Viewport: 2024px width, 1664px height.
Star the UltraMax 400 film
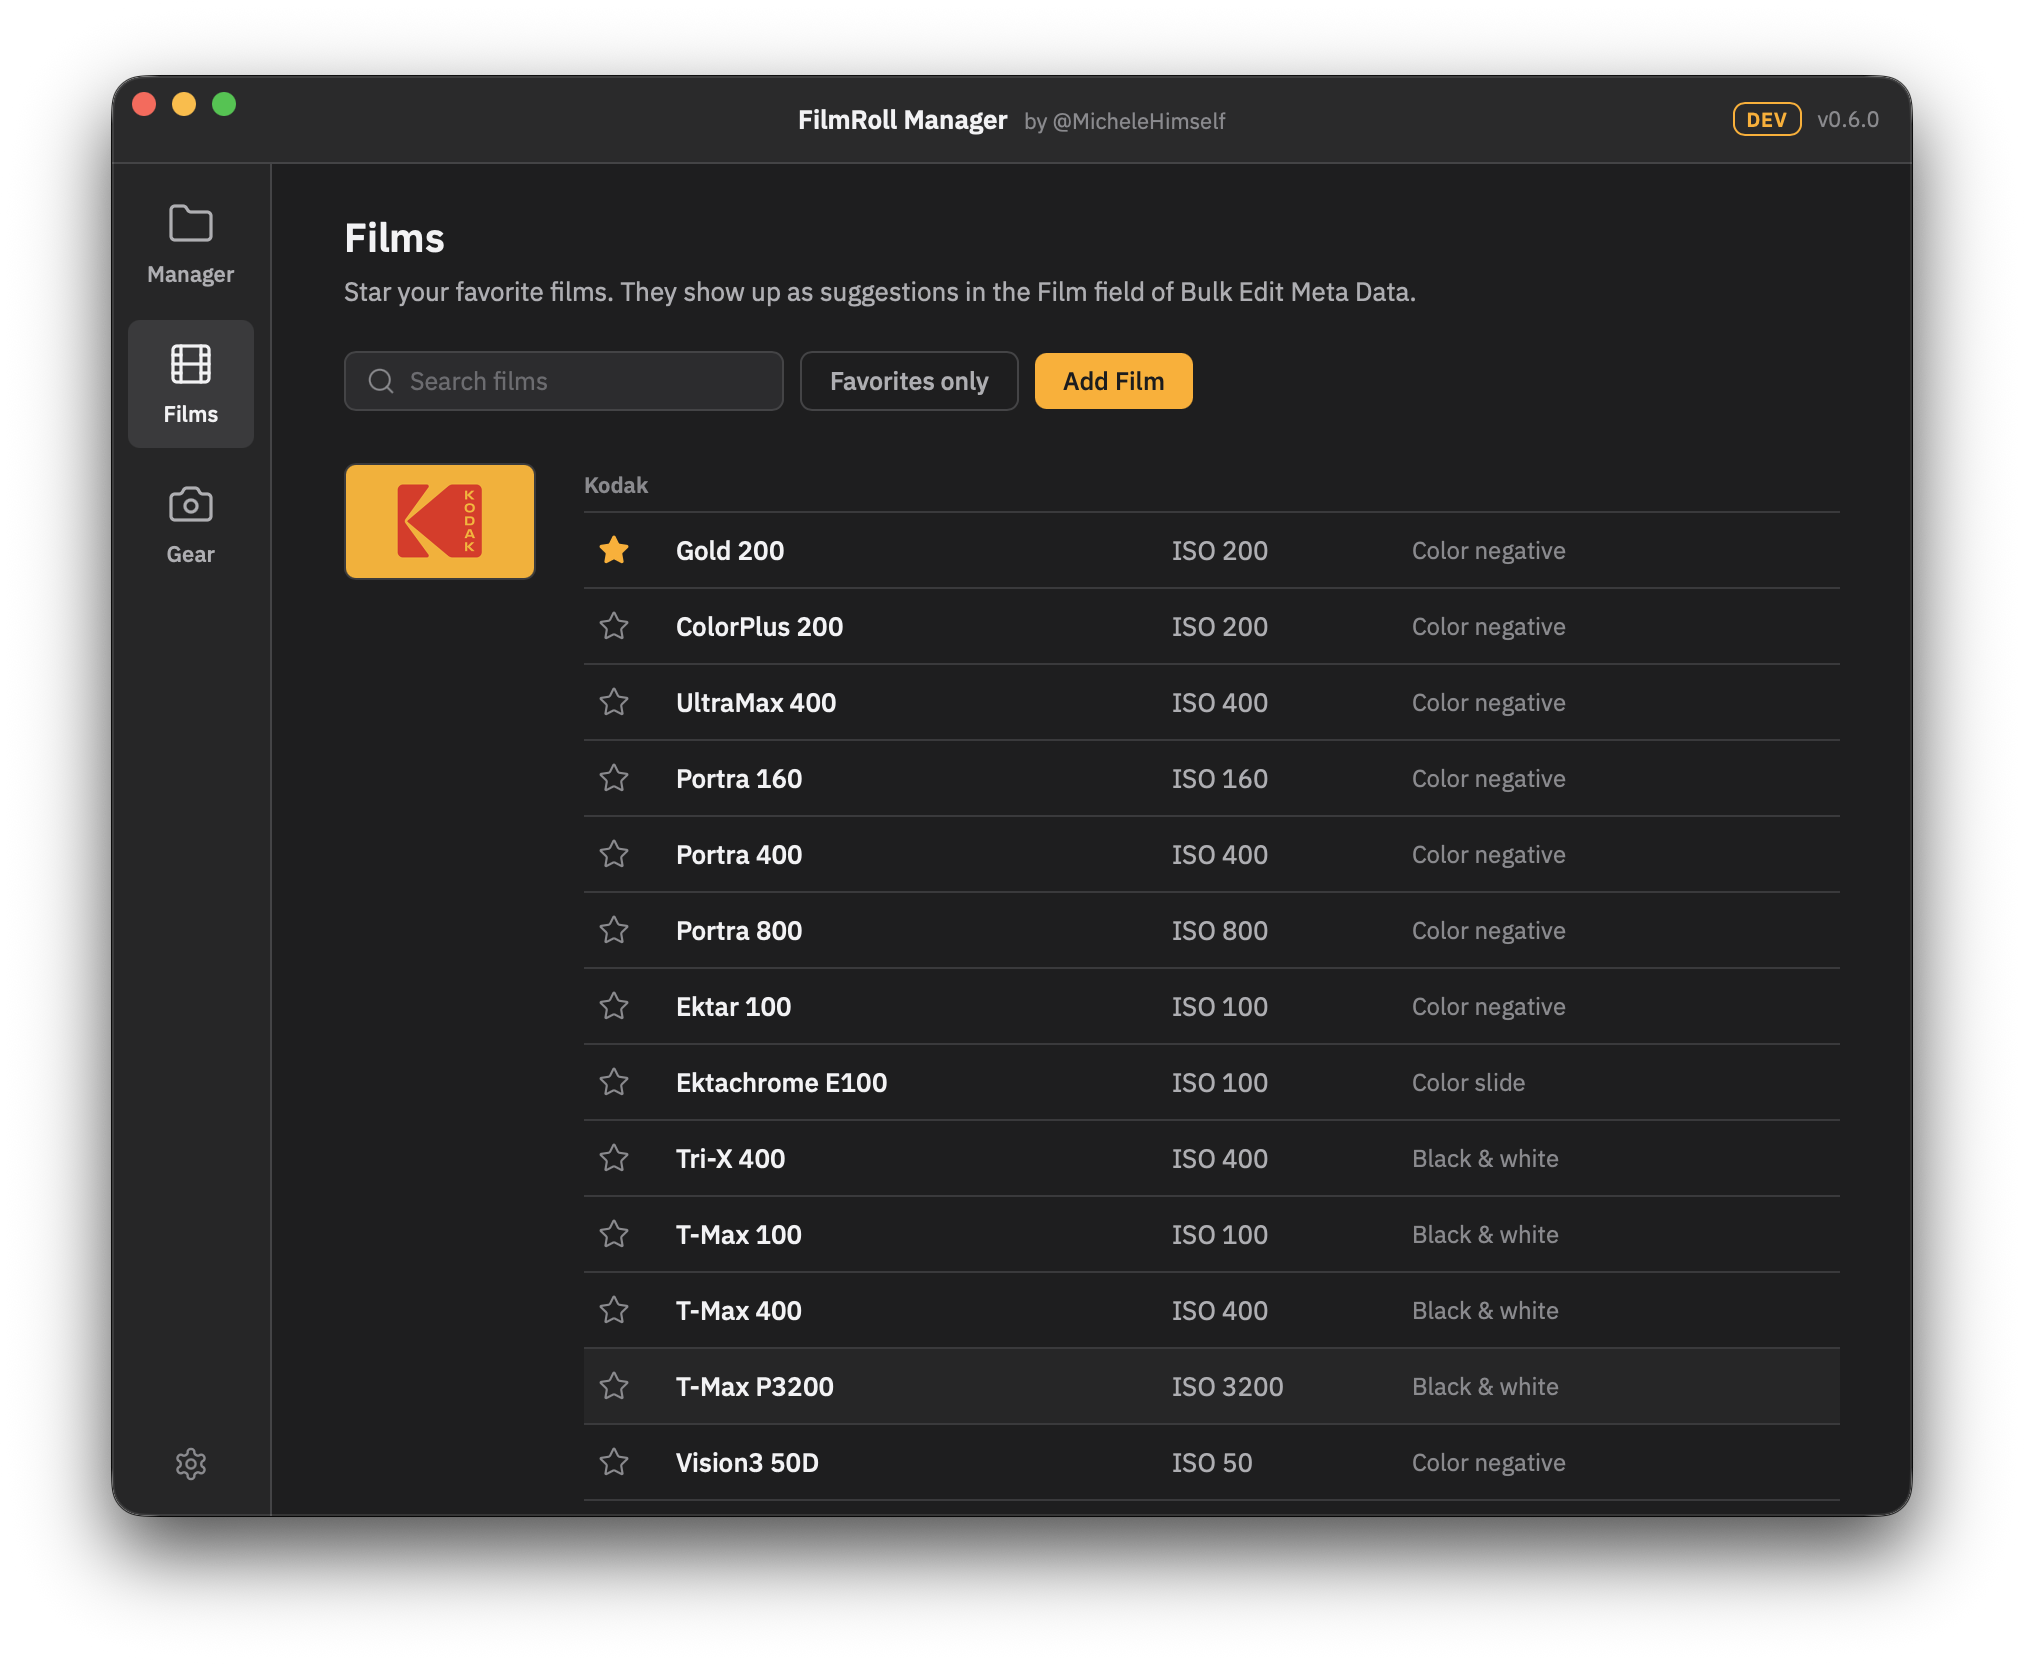pyautogui.click(x=614, y=702)
